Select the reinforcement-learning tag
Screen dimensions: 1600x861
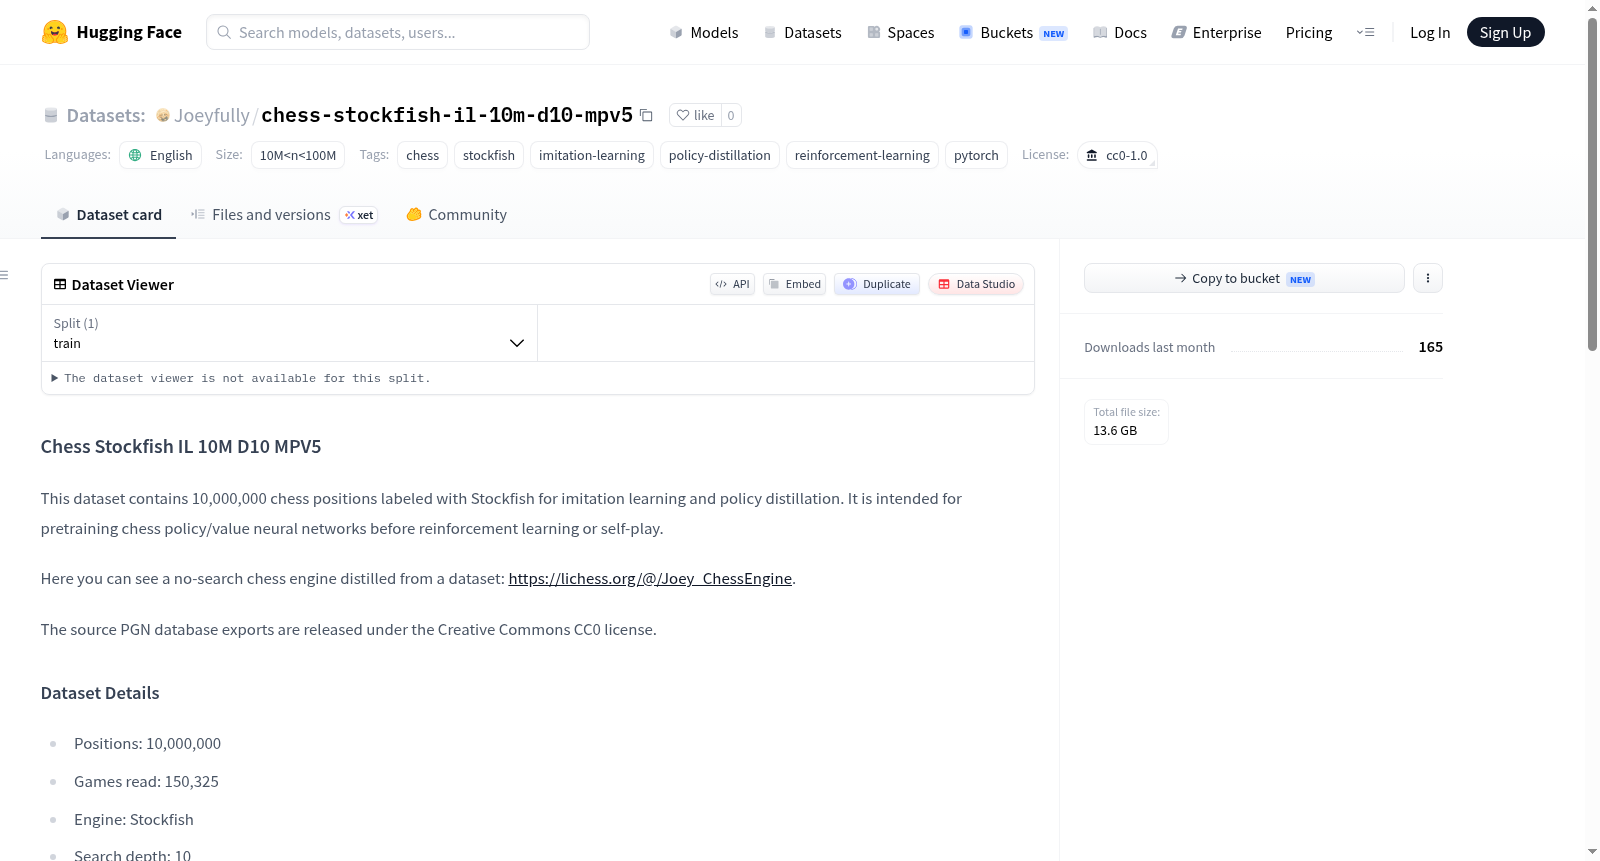pyautogui.click(x=862, y=155)
